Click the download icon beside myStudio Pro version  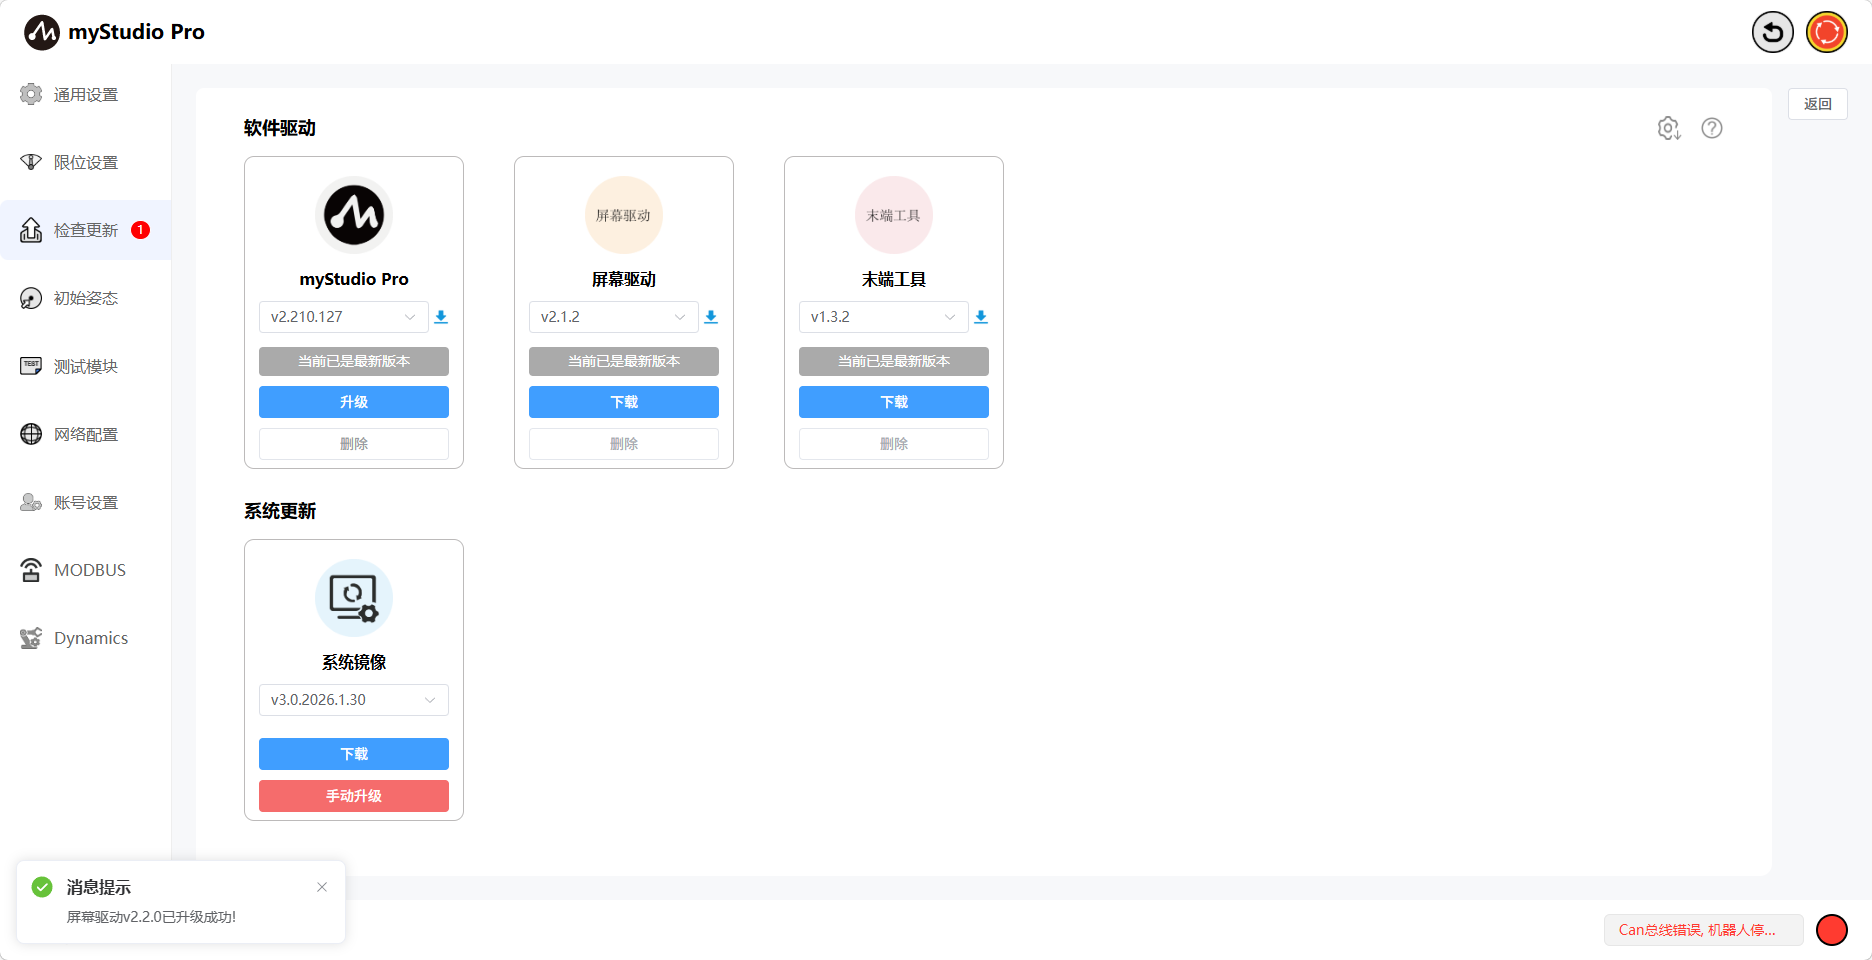tap(441, 317)
